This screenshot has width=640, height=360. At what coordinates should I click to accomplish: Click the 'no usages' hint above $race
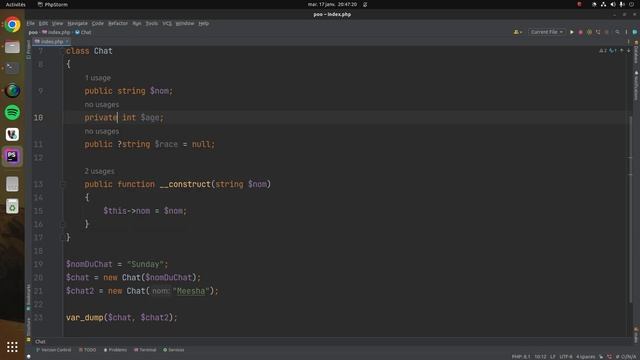tap(102, 131)
